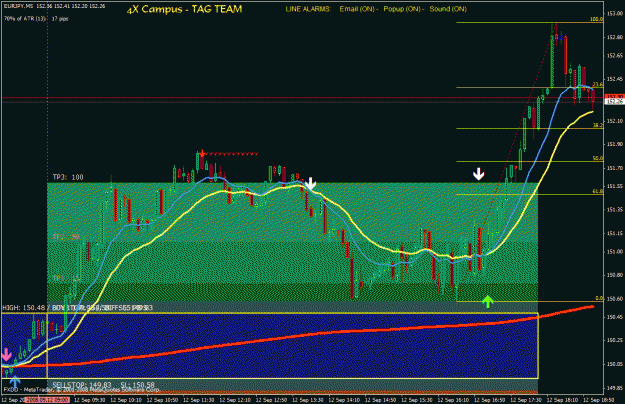Select the white down arrow near 13:30

[x=311, y=184]
